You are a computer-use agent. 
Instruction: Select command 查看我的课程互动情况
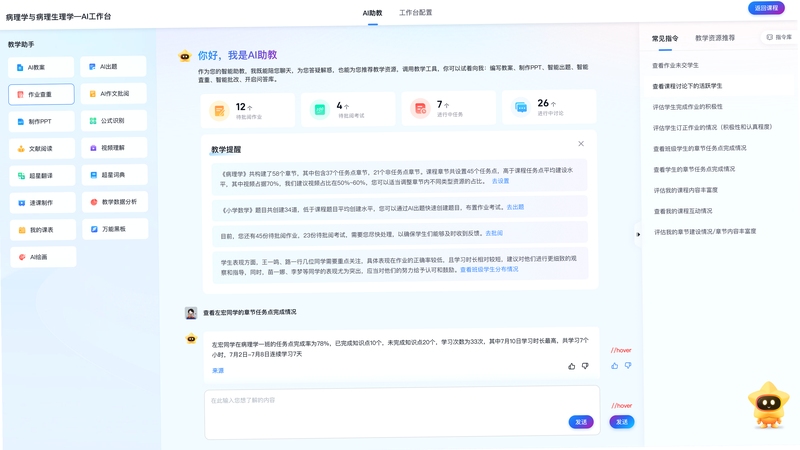(x=683, y=211)
